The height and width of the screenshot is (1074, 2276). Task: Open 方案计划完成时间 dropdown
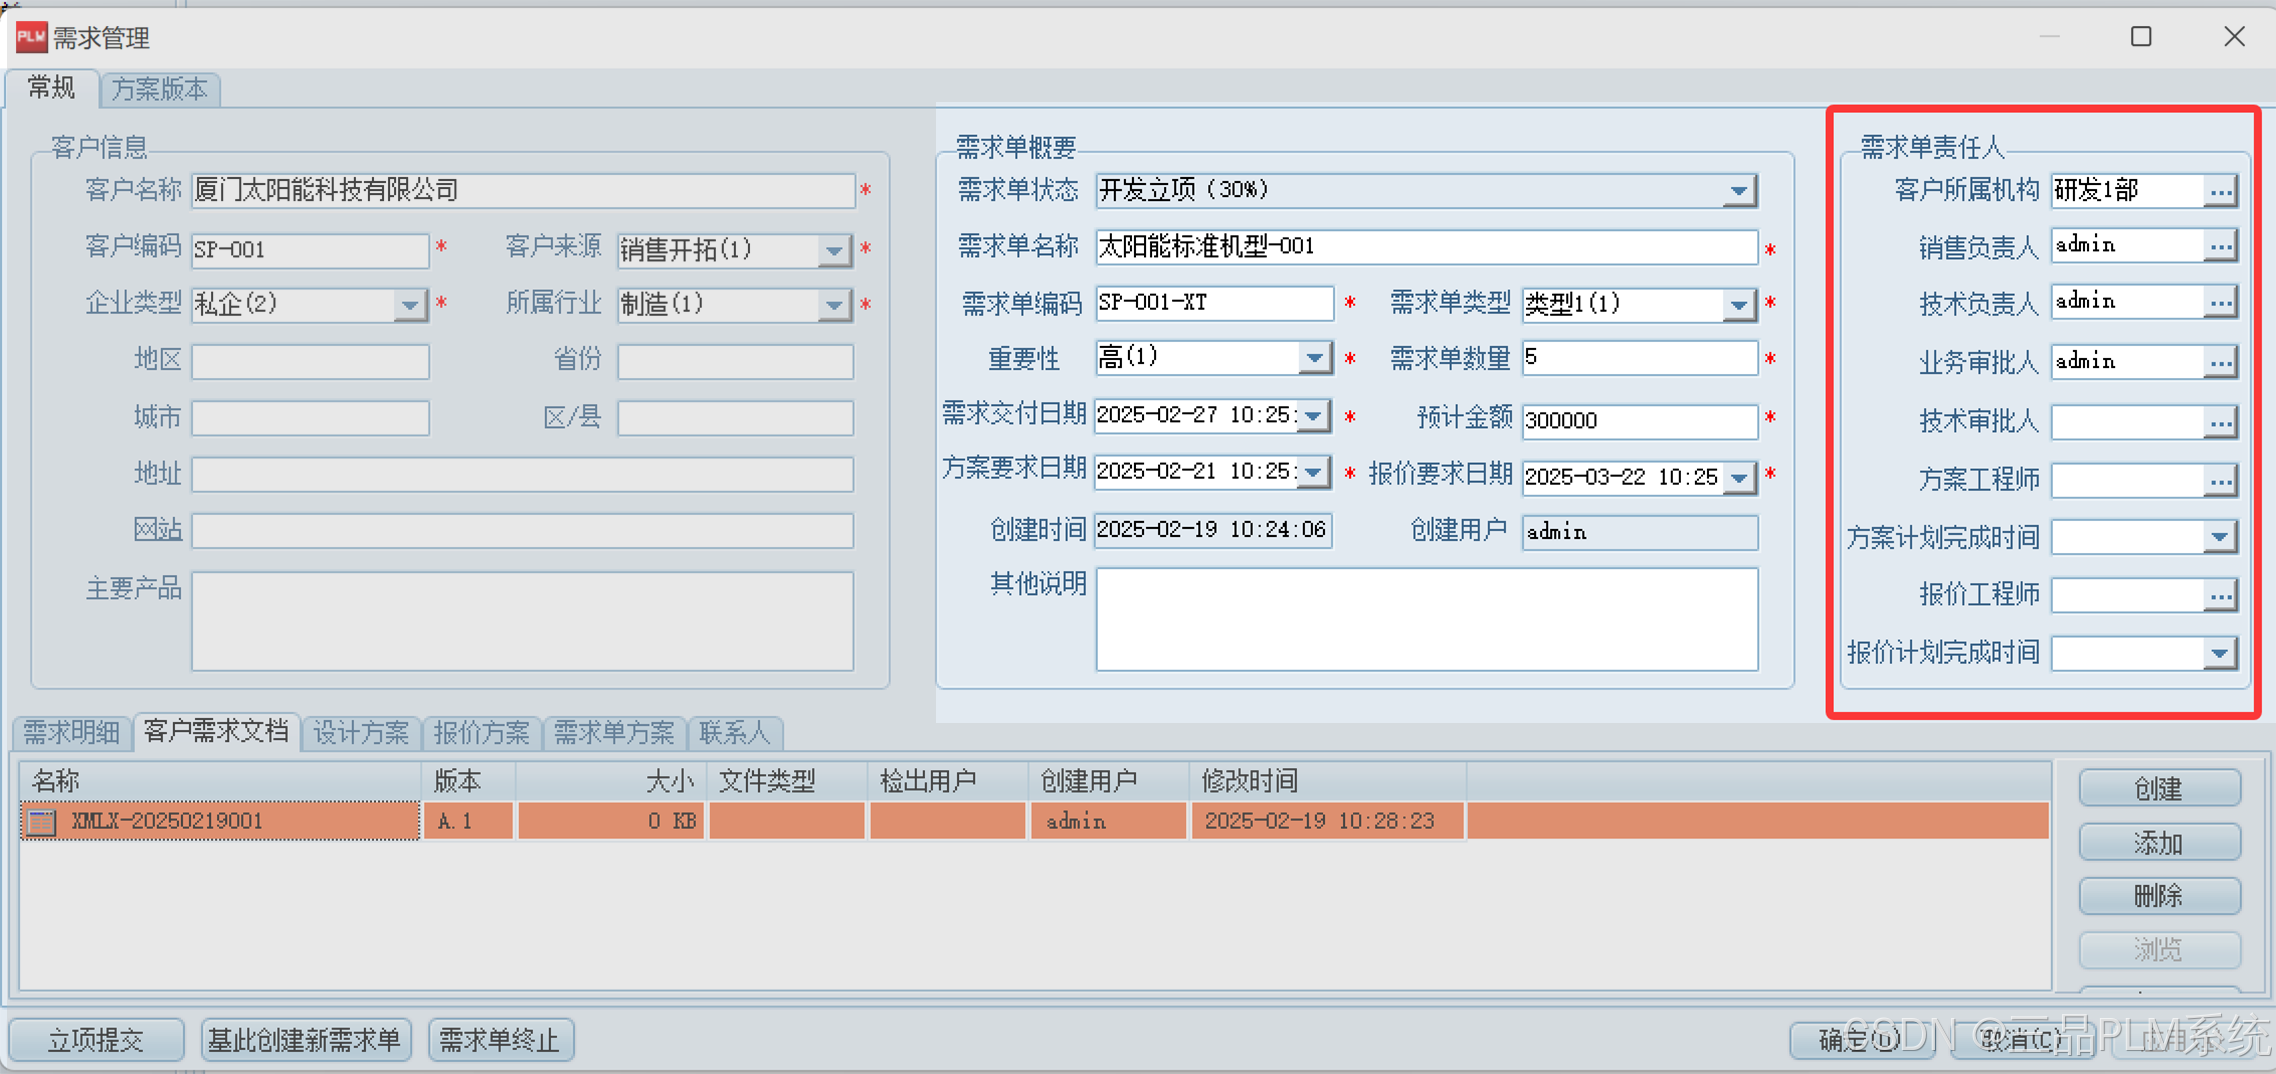tap(2219, 538)
